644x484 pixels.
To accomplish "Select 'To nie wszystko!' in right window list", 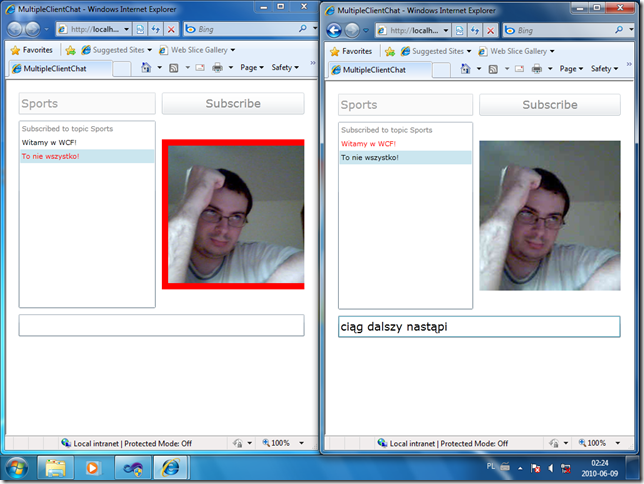I will pyautogui.click(x=405, y=157).
